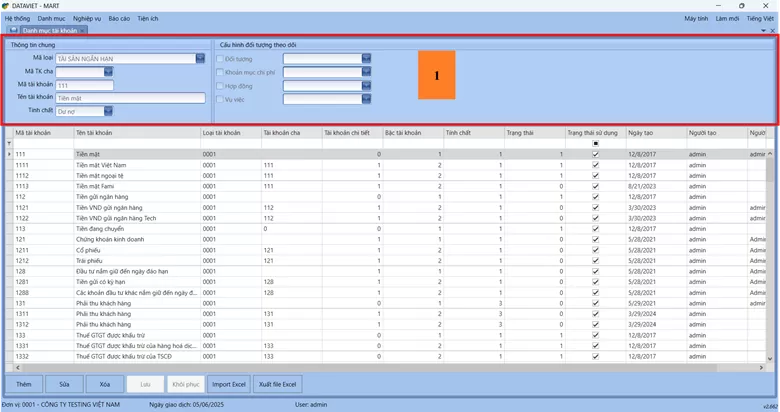Click the Xóa button

point(104,384)
